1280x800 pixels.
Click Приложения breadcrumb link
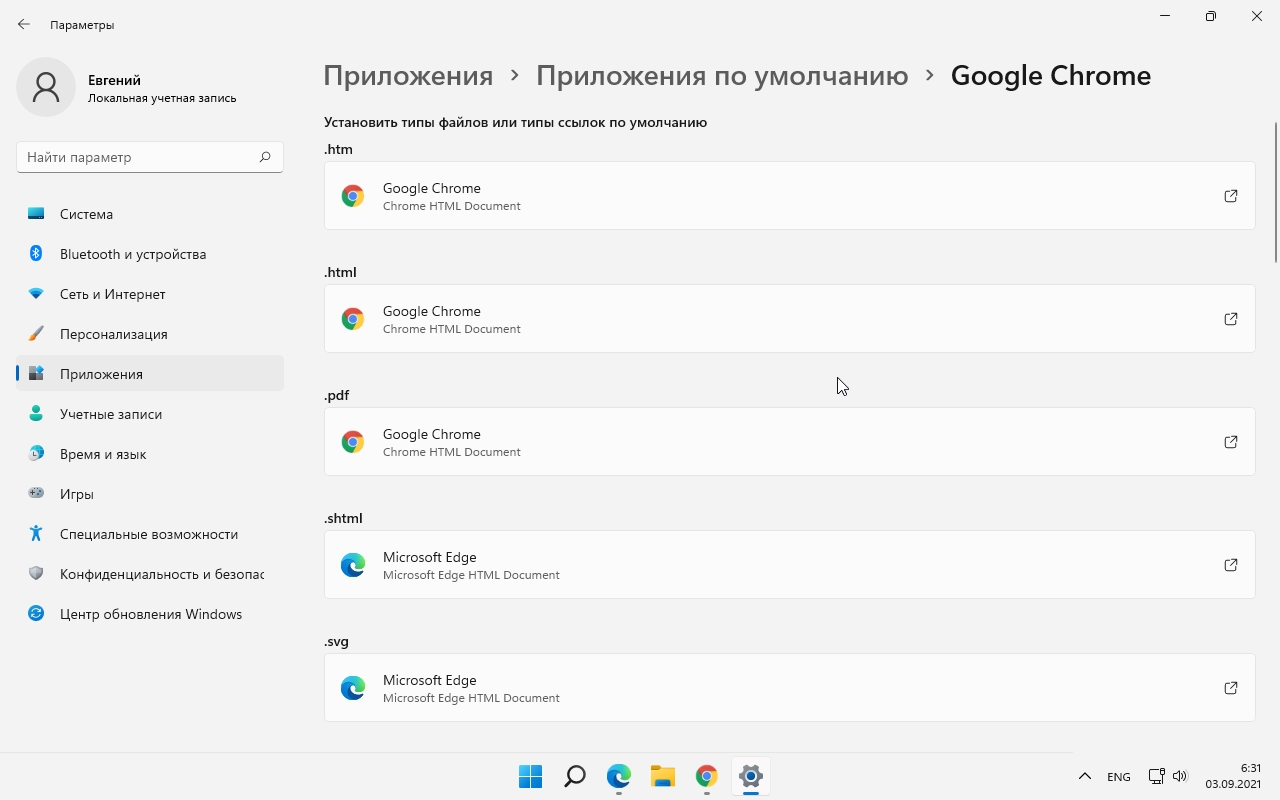click(x=408, y=76)
